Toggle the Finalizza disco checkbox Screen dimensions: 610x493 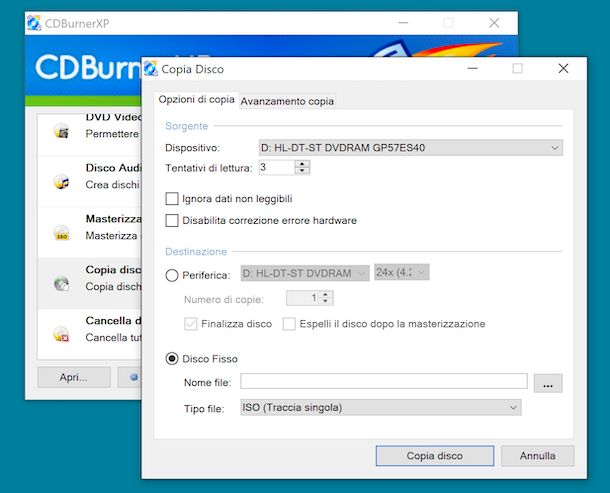(x=191, y=324)
